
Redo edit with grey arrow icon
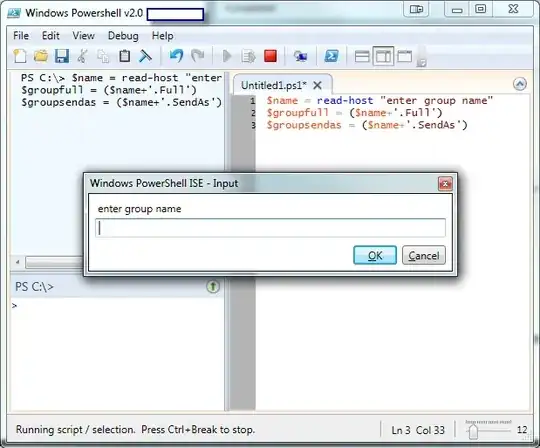coord(198,56)
